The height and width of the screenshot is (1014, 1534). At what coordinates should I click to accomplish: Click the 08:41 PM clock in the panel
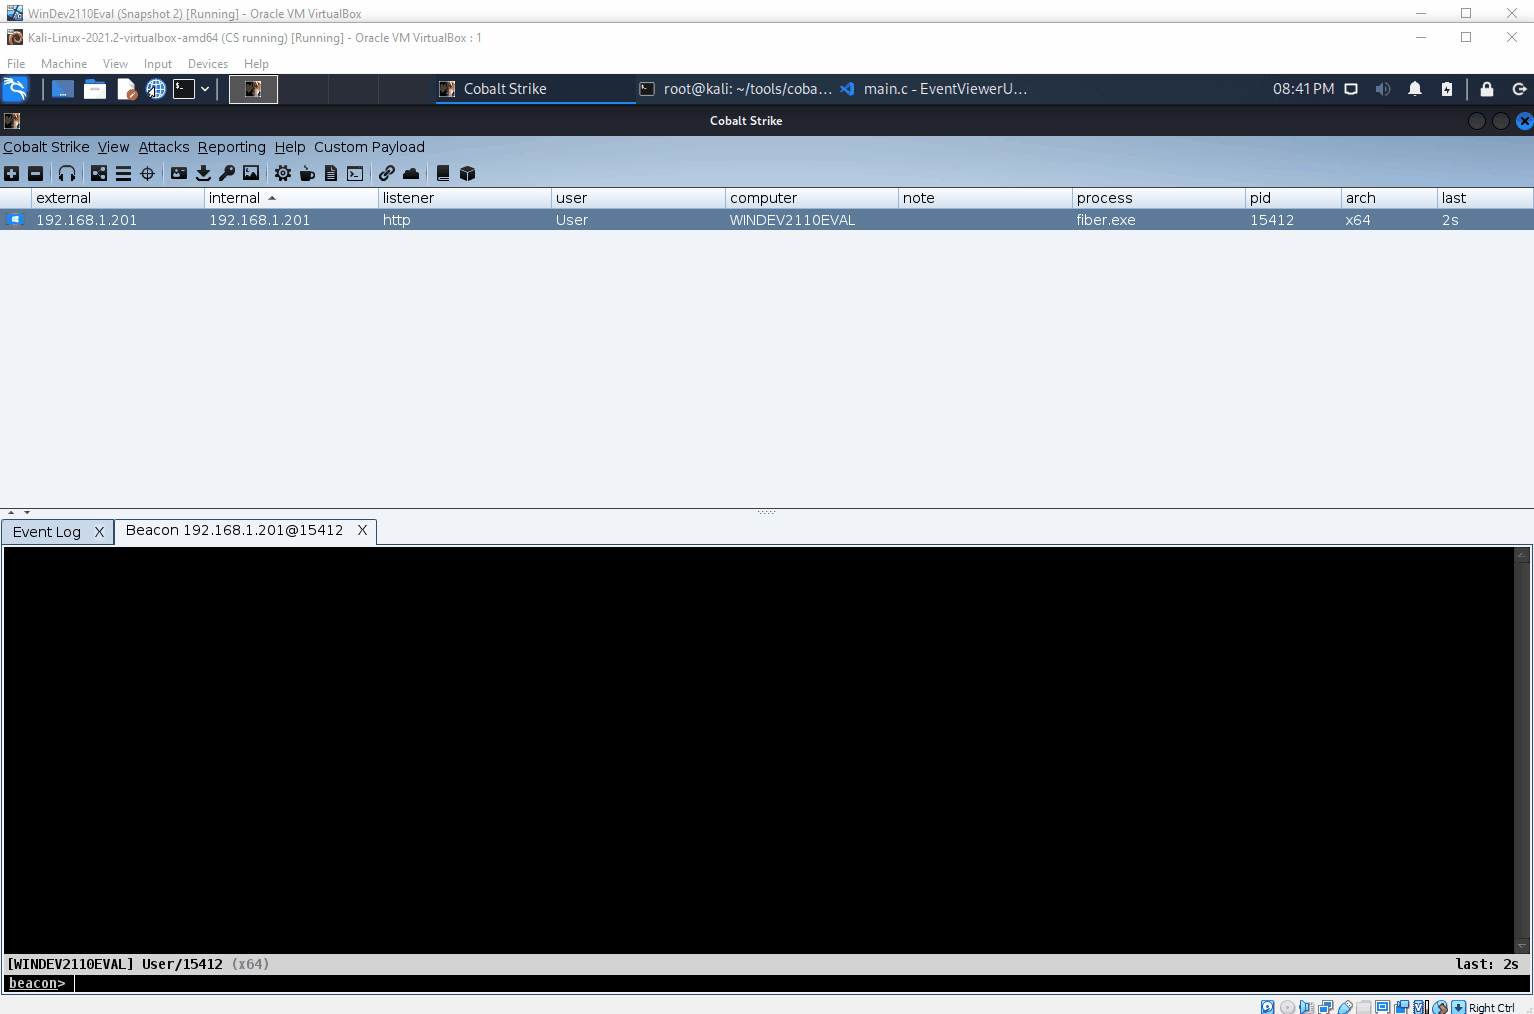click(1303, 89)
